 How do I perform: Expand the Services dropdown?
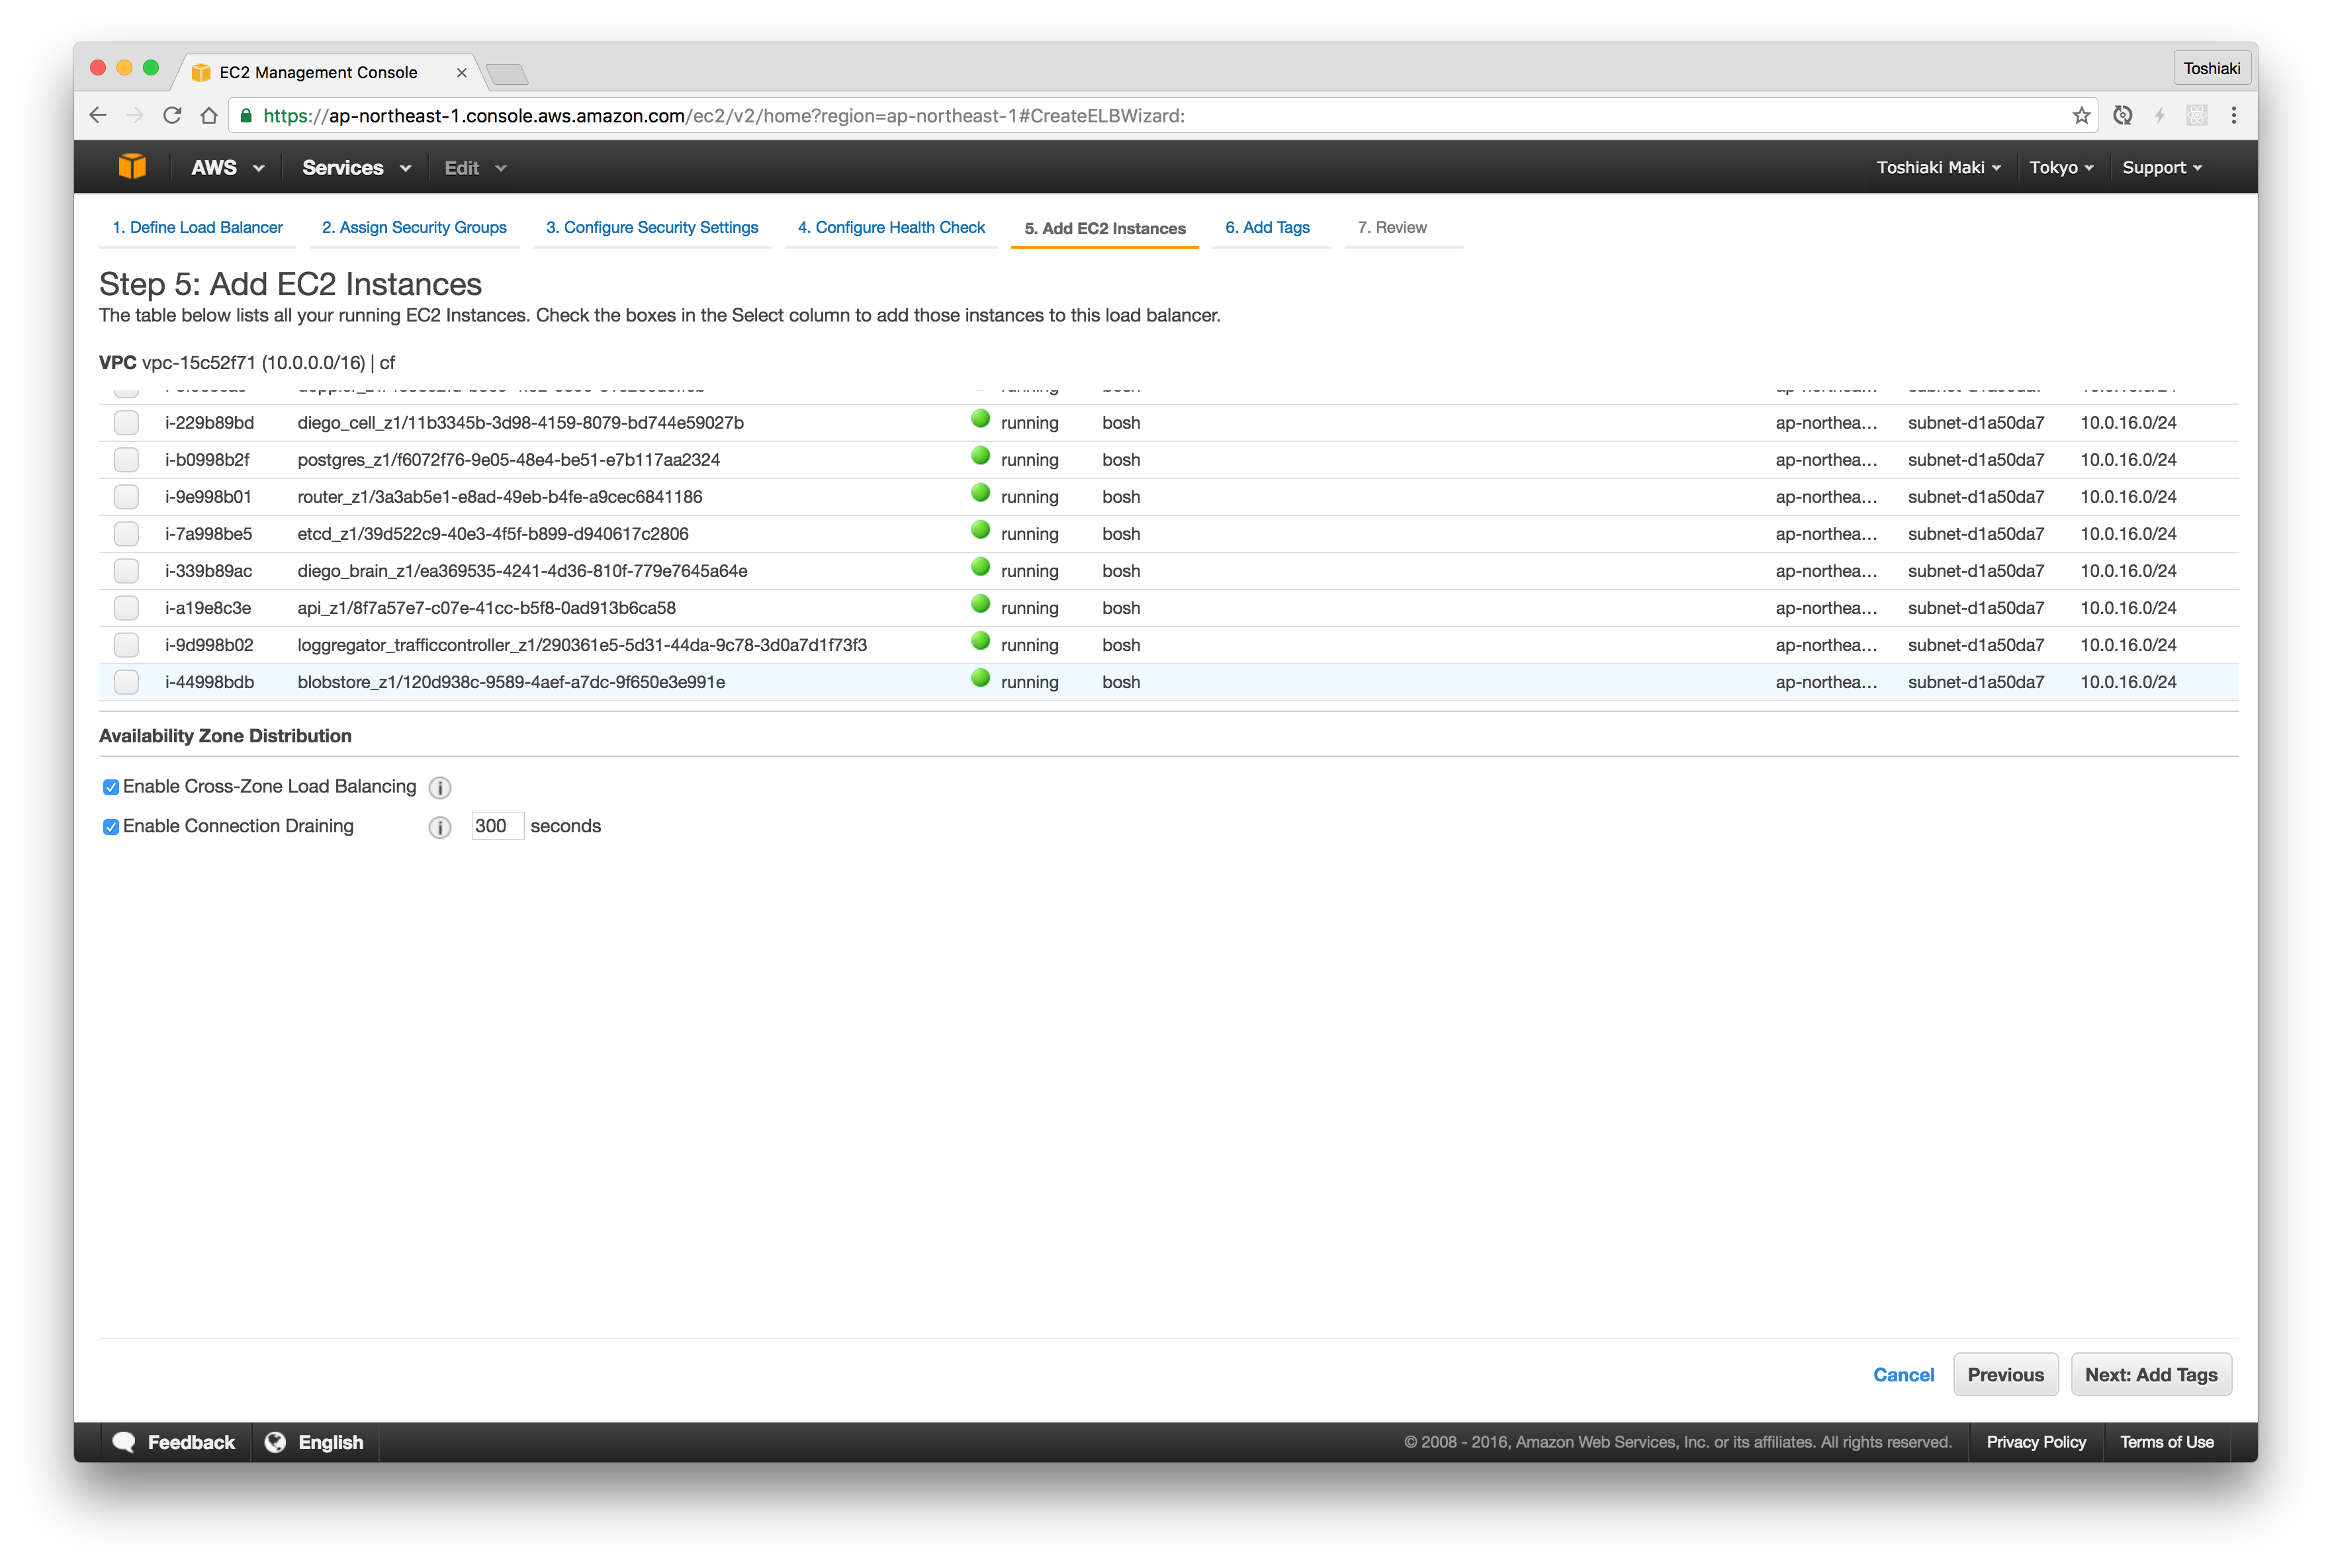tap(356, 167)
